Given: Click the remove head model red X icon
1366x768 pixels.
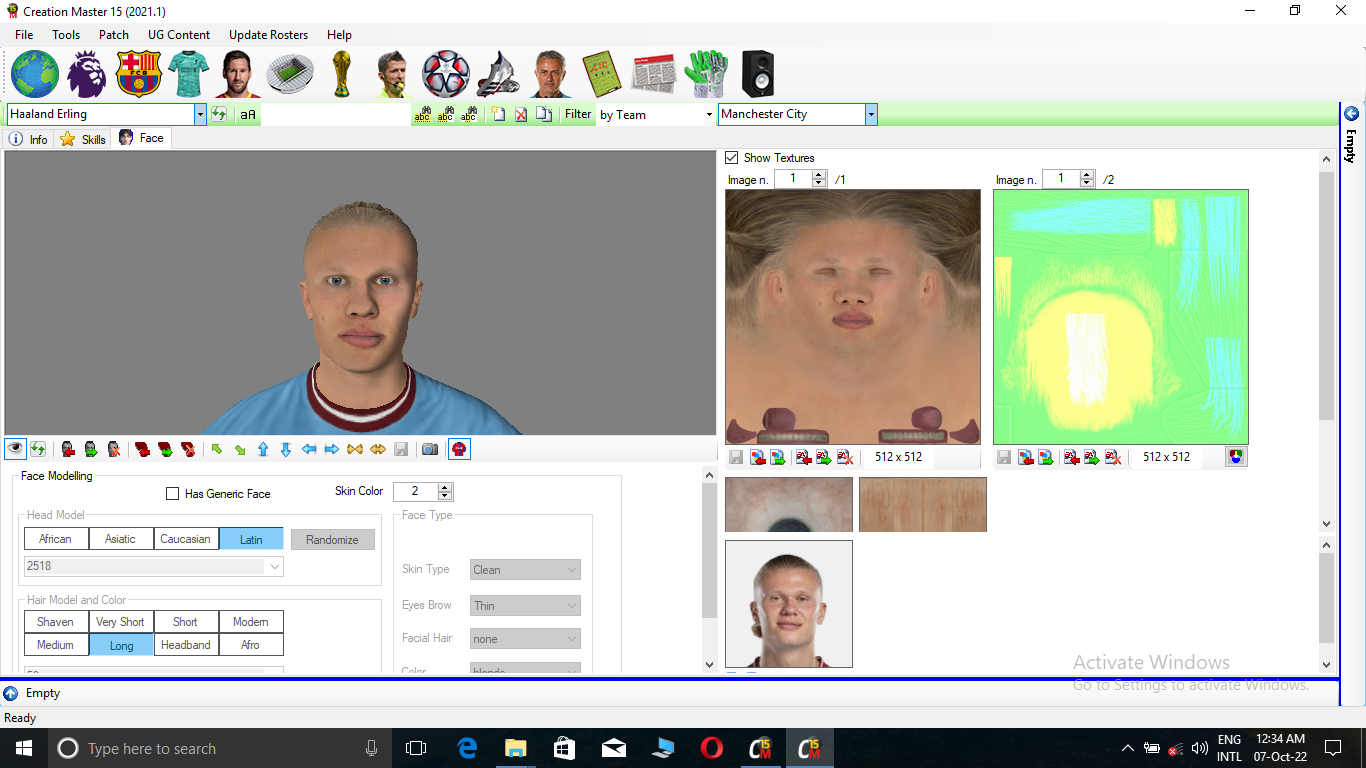Looking at the screenshot, I should point(114,449).
